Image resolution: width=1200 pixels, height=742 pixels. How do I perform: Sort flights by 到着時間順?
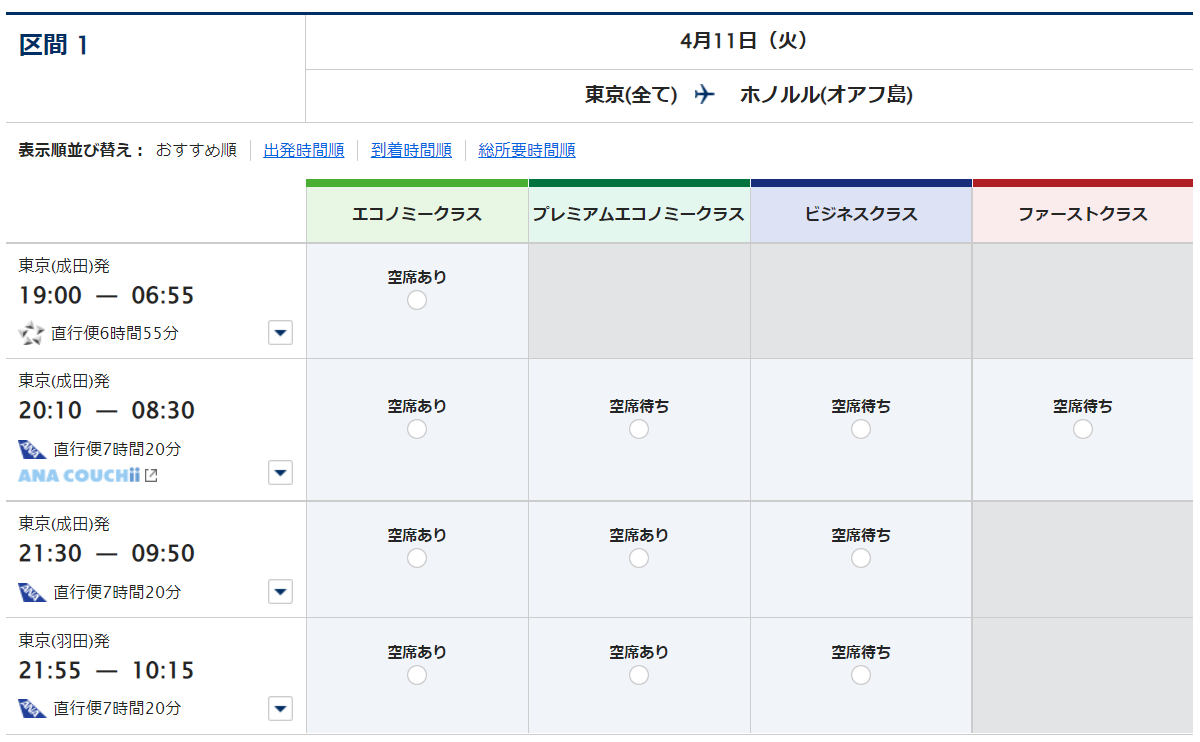click(x=411, y=151)
